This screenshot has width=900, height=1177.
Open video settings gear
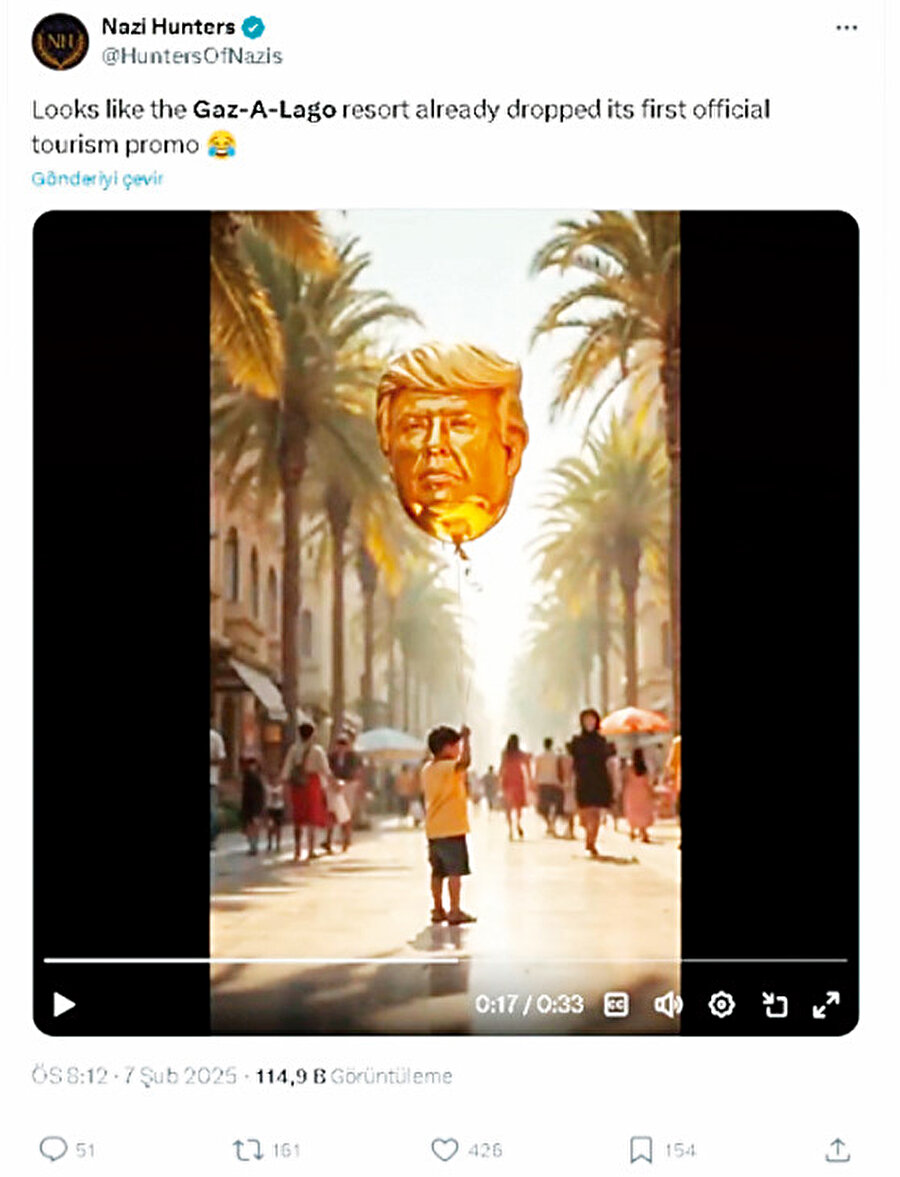(721, 1004)
